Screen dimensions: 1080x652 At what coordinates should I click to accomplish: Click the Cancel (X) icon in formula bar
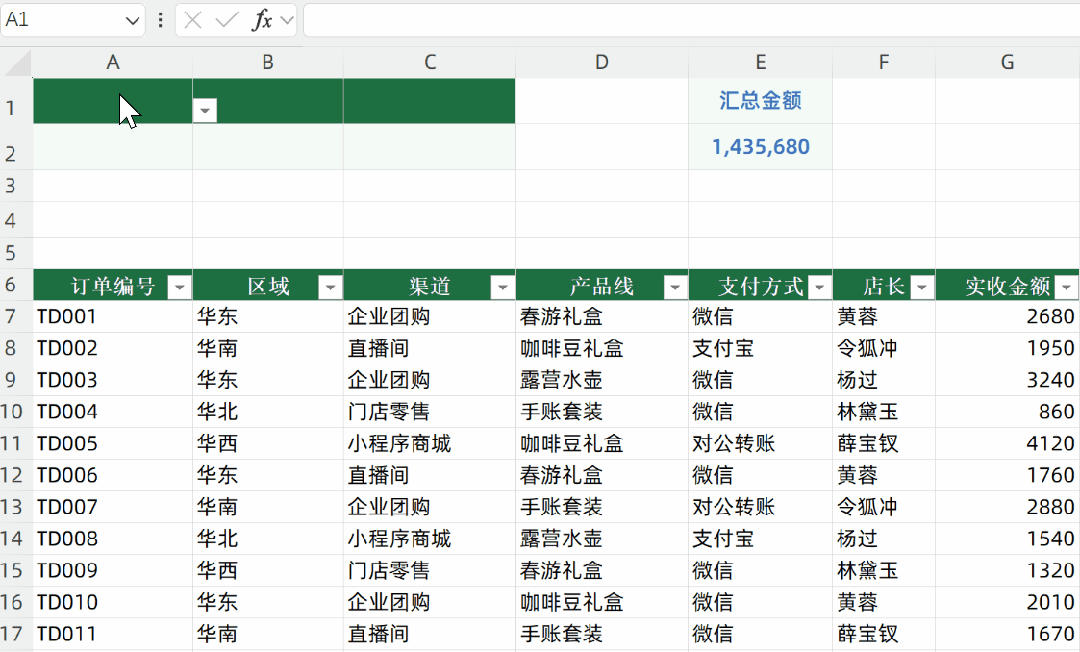click(x=193, y=21)
